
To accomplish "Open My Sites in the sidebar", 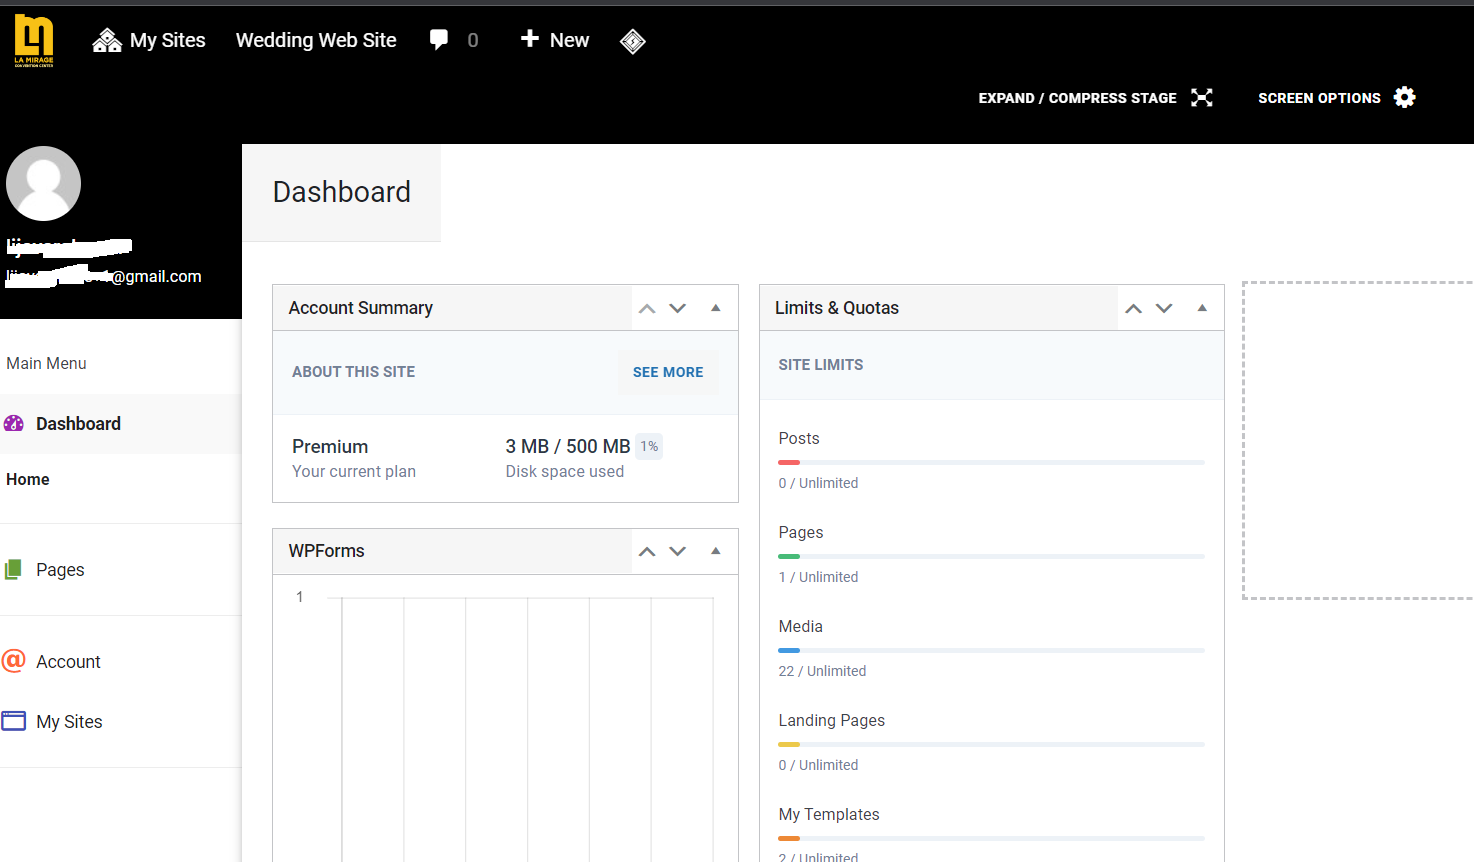I will [69, 721].
